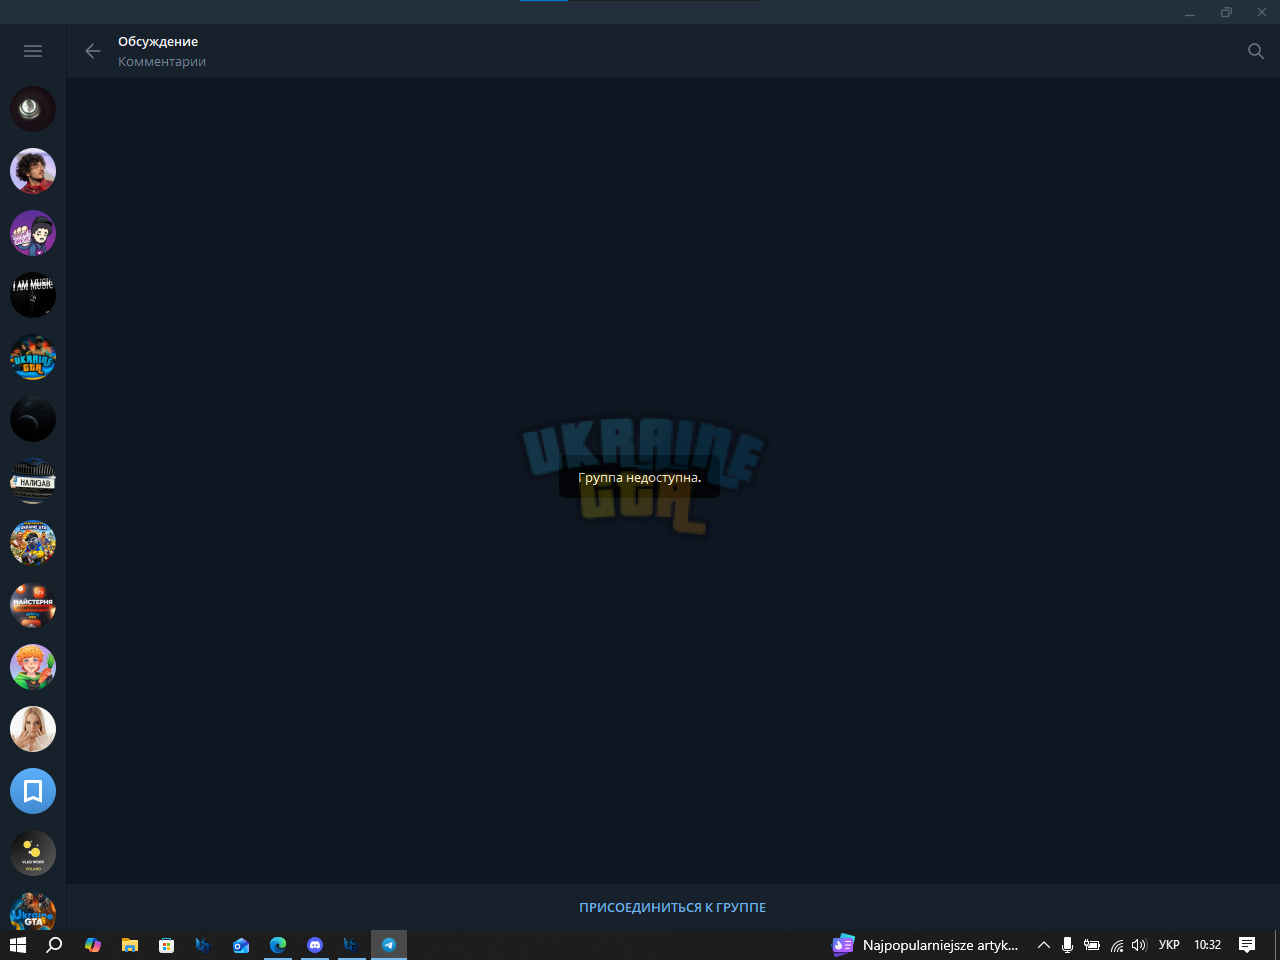Open the НАЛИЗАВ license plate chat
This screenshot has width=1280, height=960.
[x=33, y=481]
